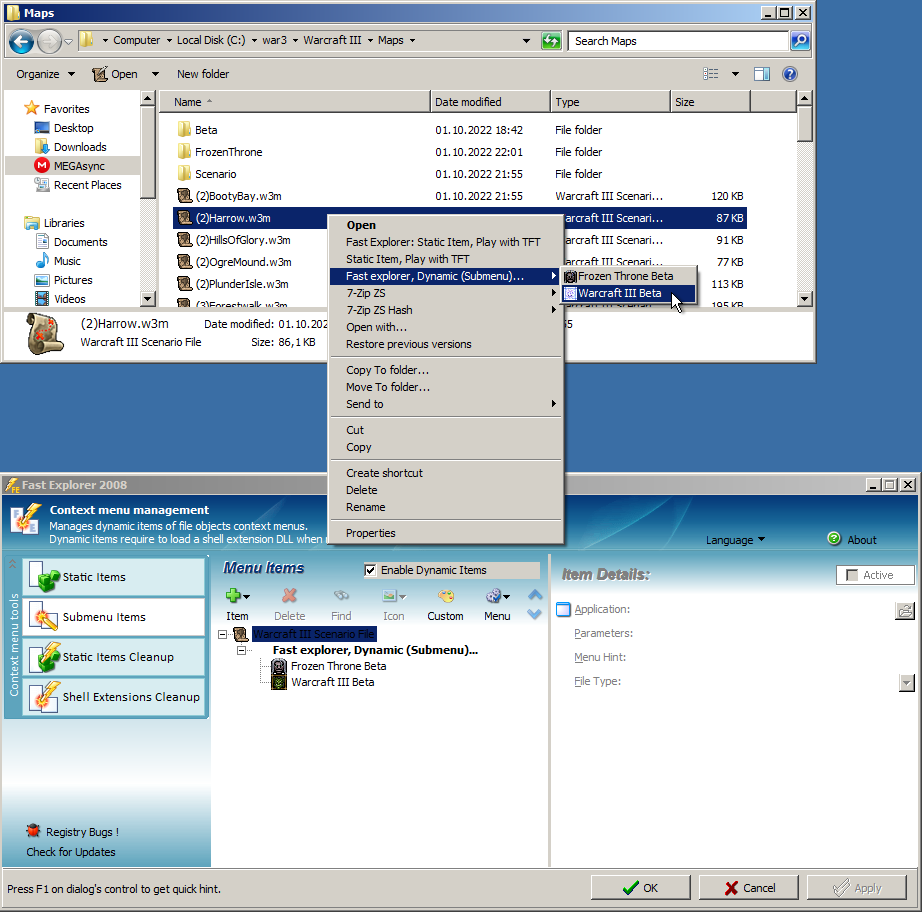This screenshot has width=922, height=912.
Task: Select Rename in the context menu
Action: [444, 507]
